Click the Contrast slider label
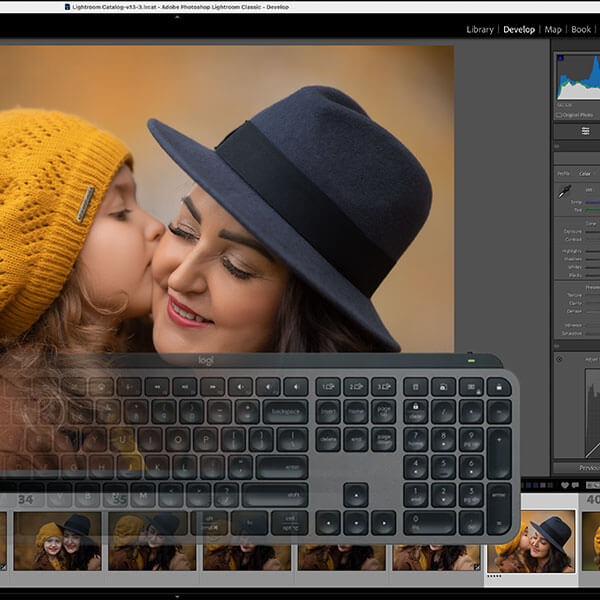The width and height of the screenshot is (600, 600). click(573, 240)
